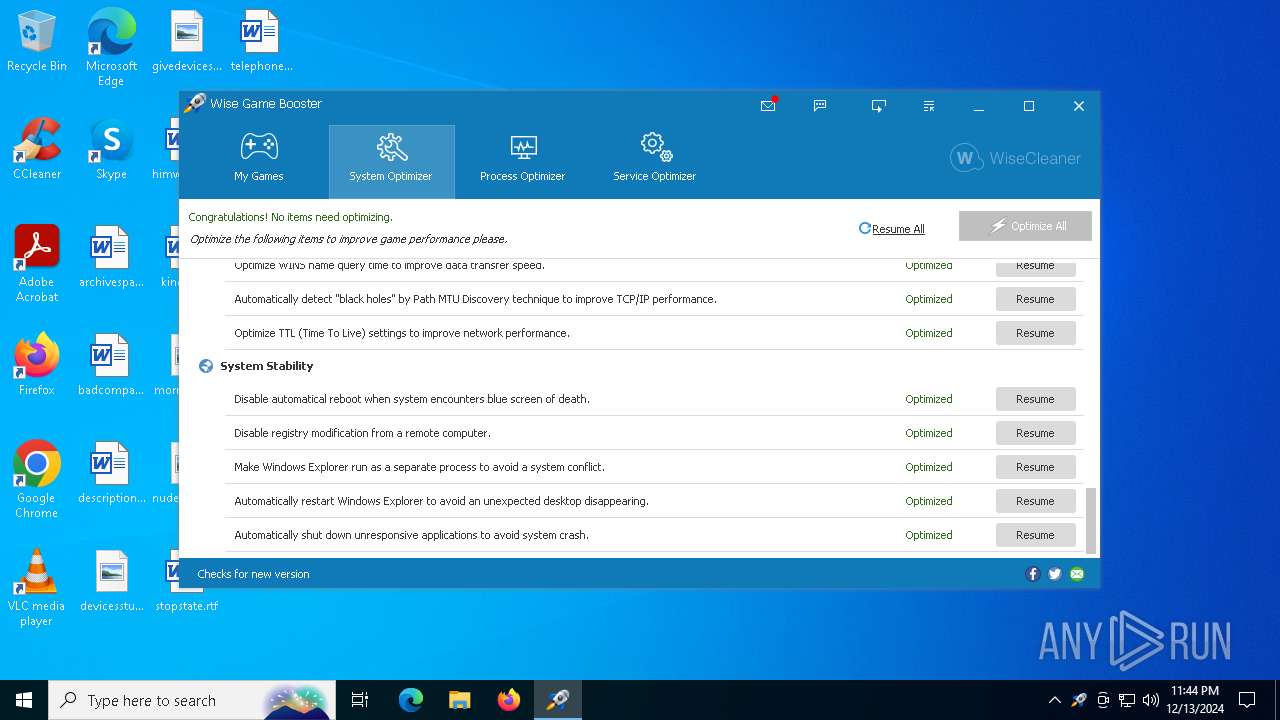Switch to My Games tab
This screenshot has width=1280, height=720.
pos(259,160)
